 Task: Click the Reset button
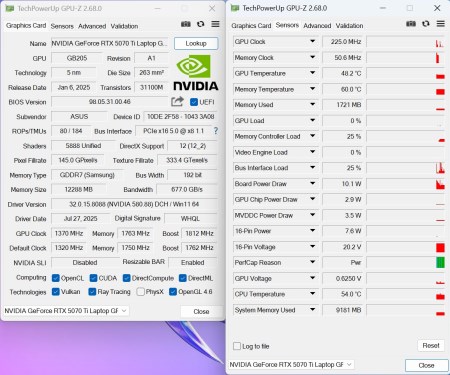tap(431, 346)
